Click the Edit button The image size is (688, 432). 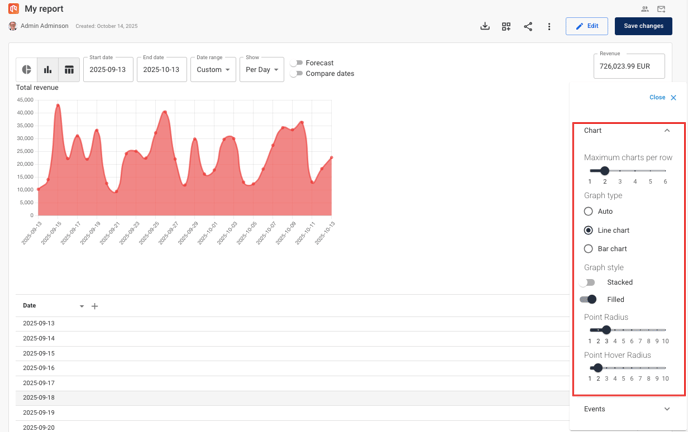(x=587, y=26)
